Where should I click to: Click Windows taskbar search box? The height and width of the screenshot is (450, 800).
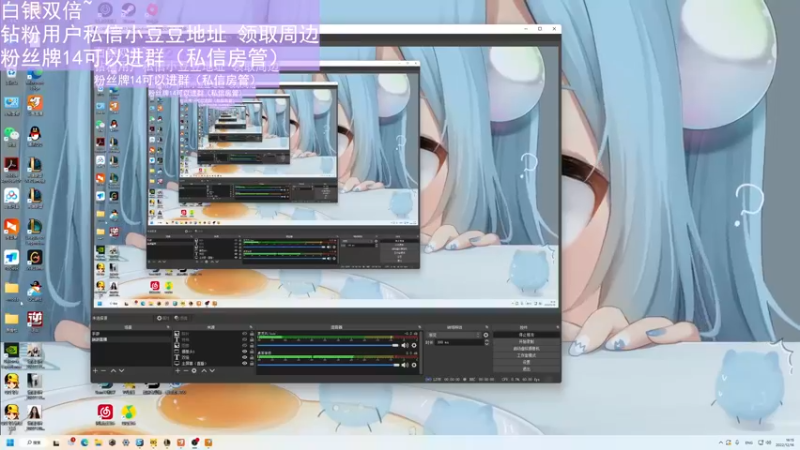34,442
